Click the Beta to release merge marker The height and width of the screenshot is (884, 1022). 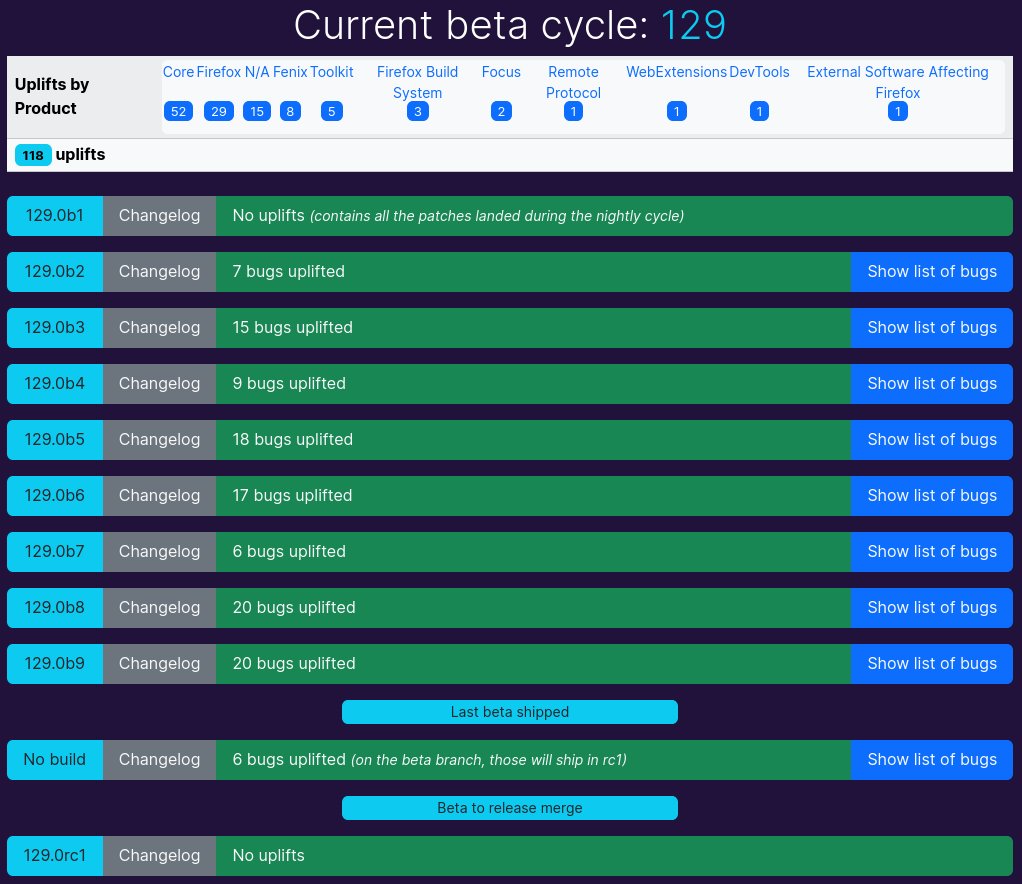[510, 808]
